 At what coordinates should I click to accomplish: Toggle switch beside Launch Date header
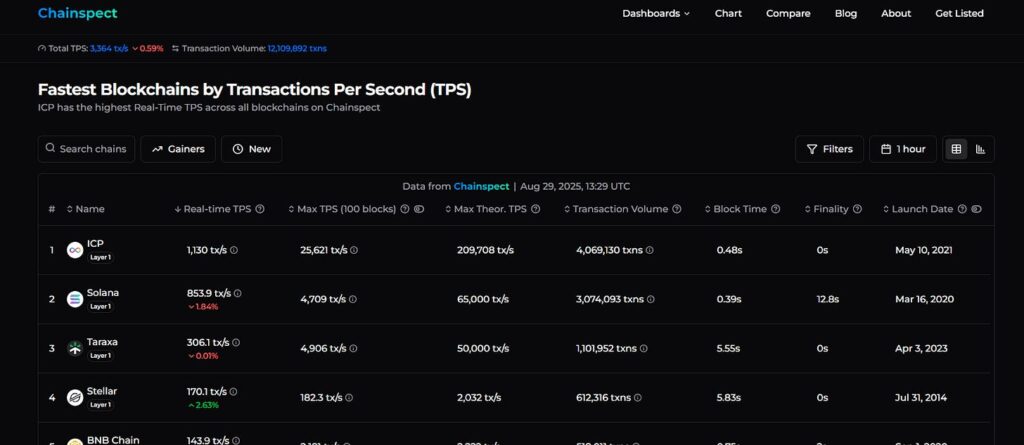click(x=976, y=209)
